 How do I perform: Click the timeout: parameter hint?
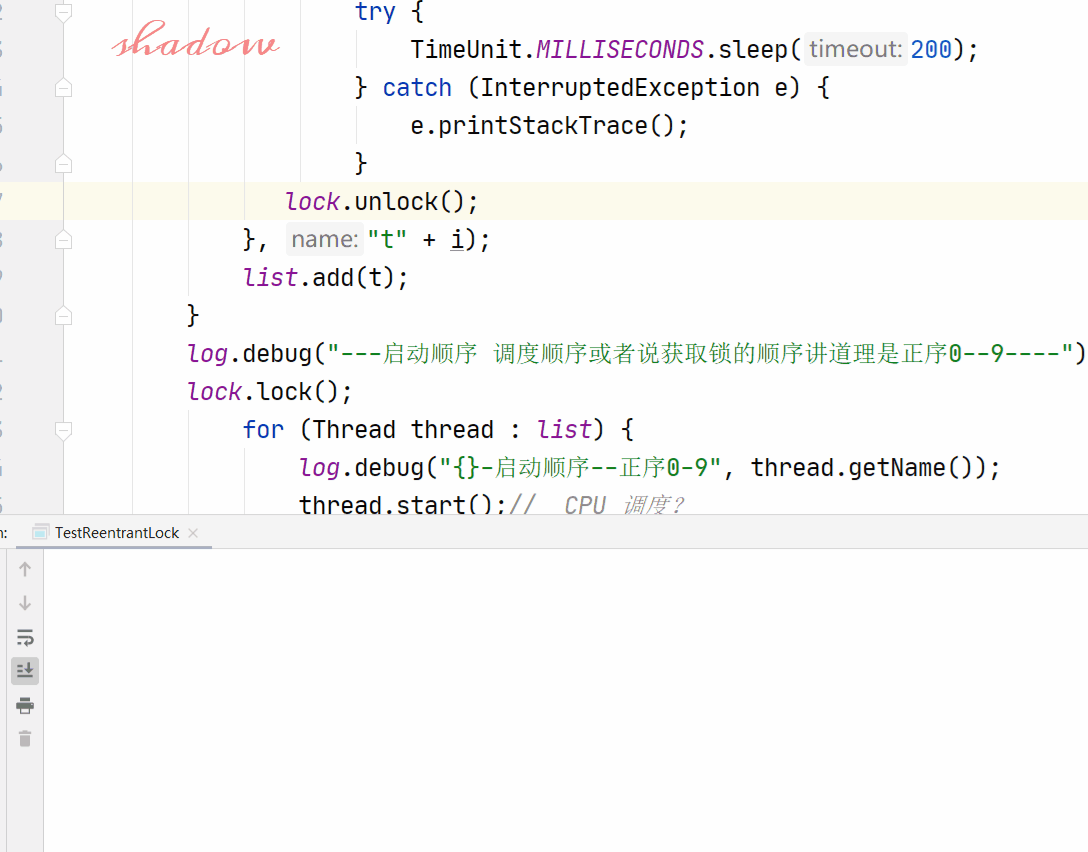[x=856, y=49]
